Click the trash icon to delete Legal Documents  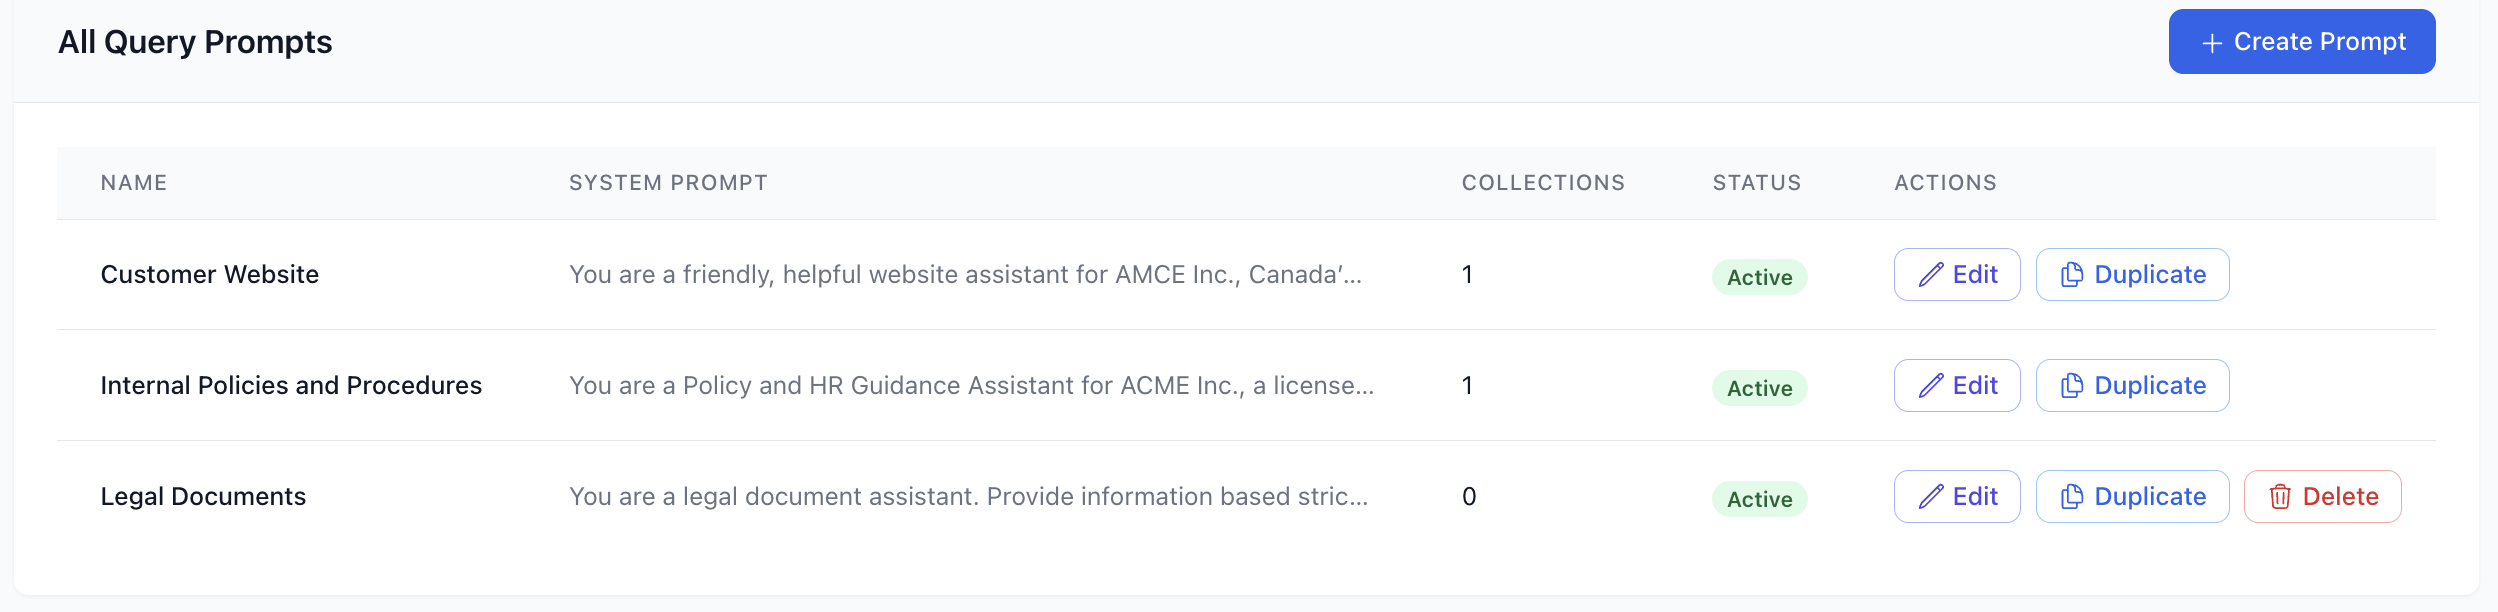(2280, 497)
